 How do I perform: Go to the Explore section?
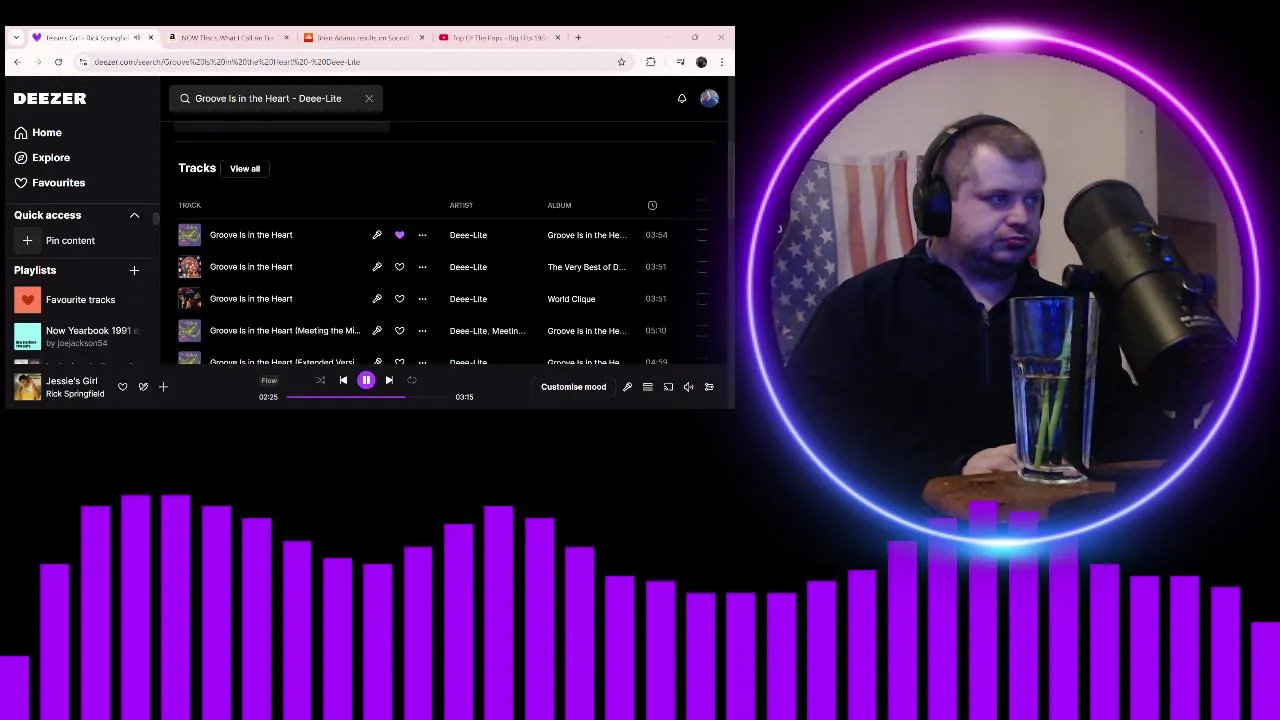(x=42, y=157)
